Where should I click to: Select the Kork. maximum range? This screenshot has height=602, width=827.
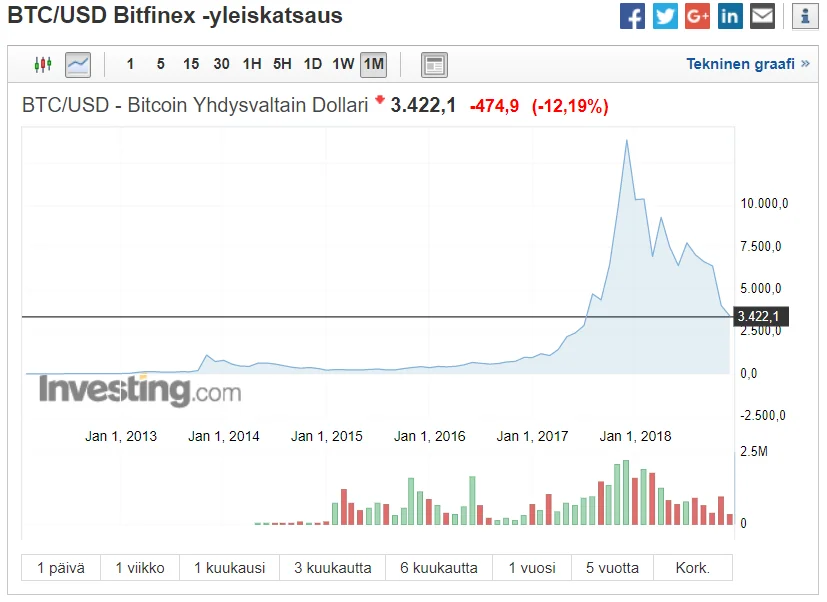pyautogui.click(x=692, y=568)
